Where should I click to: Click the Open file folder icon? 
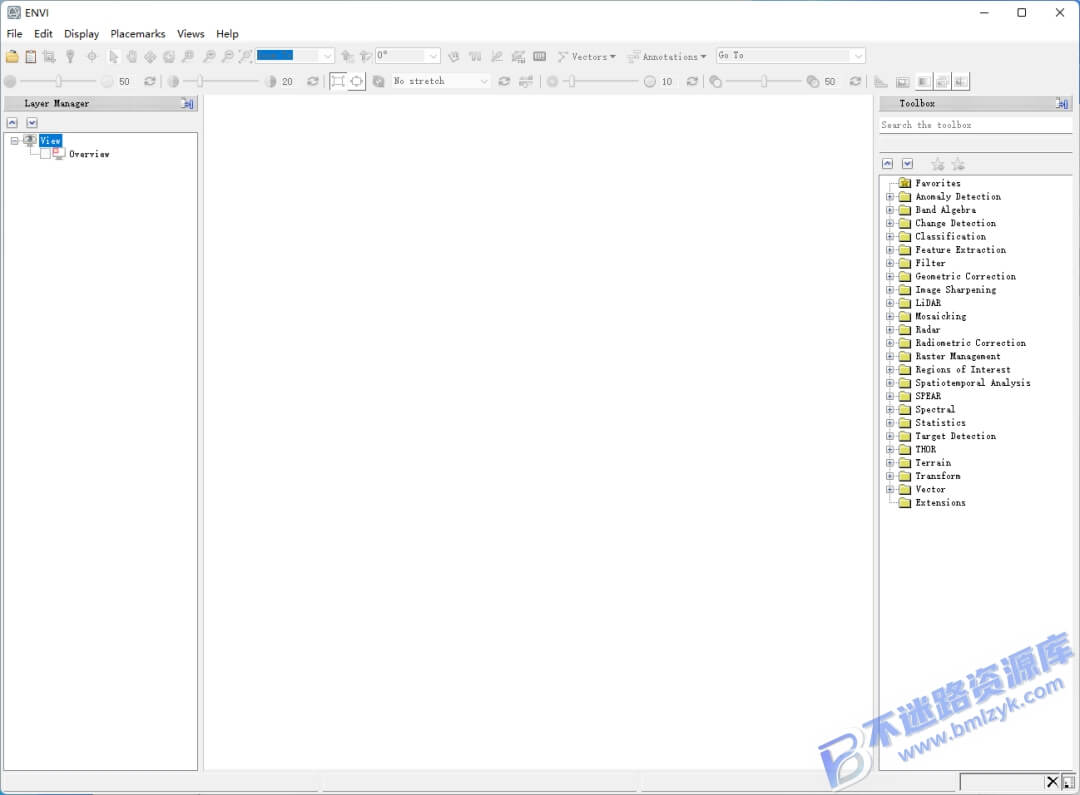pyautogui.click(x=12, y=56)
